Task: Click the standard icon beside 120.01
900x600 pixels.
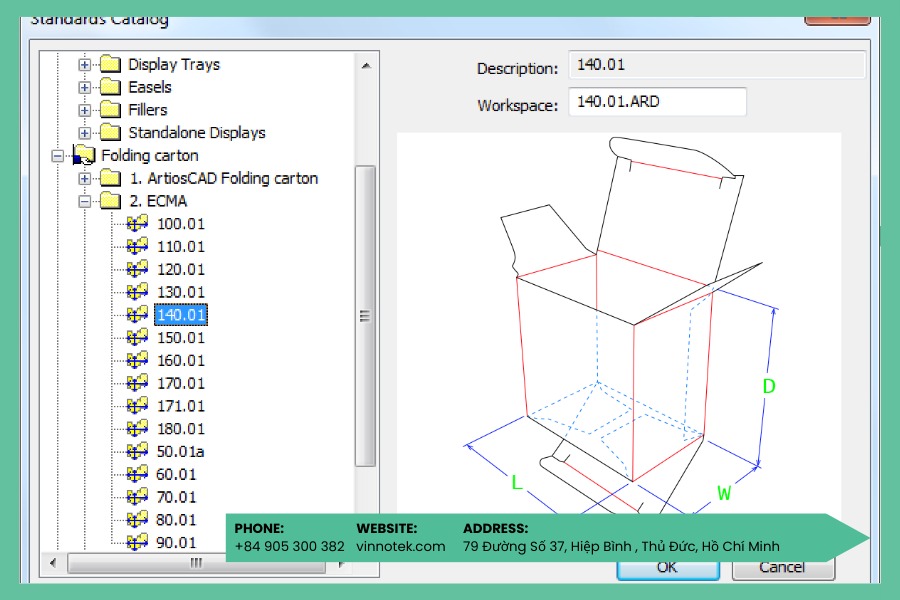Action: [x=137, y=269]
